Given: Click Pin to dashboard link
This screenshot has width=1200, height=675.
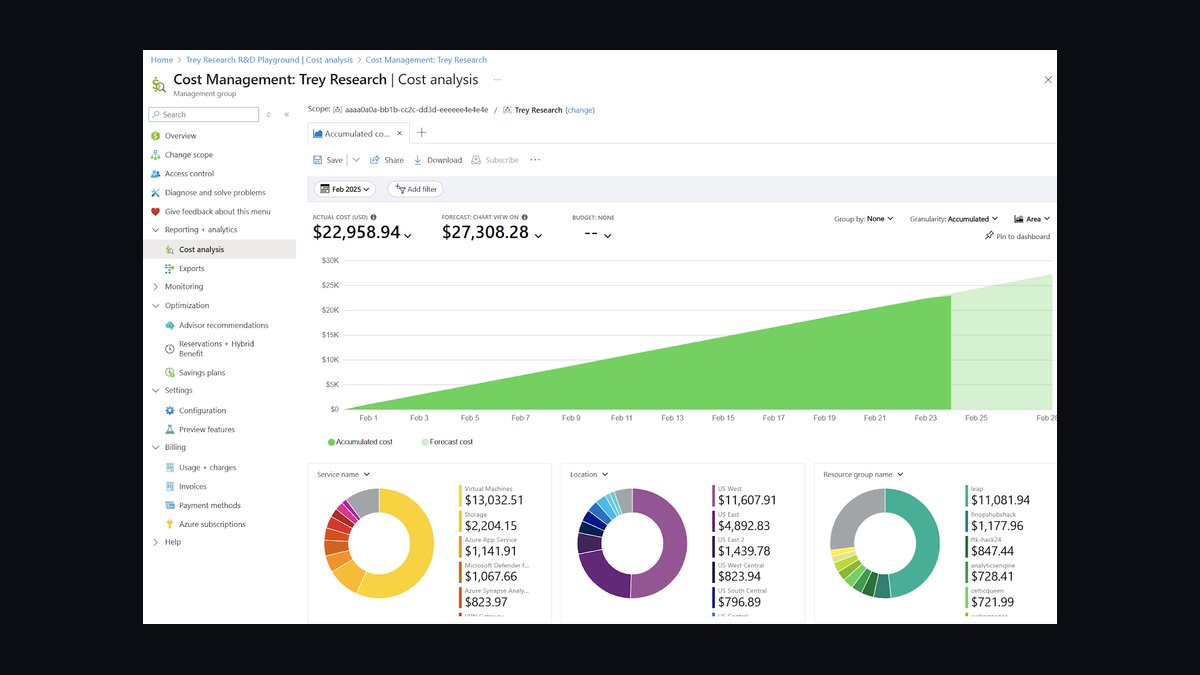Looking at the screenshot, I should 1017,237.
